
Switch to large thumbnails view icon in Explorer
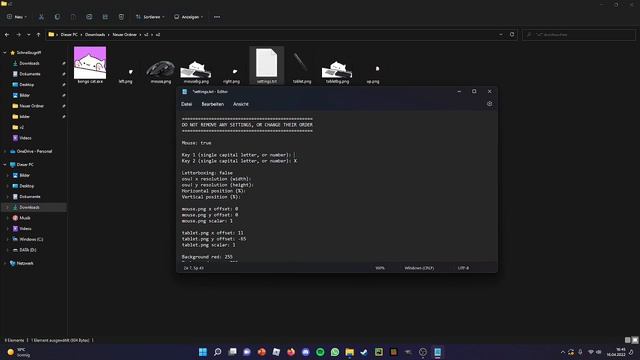click(635, 340)
